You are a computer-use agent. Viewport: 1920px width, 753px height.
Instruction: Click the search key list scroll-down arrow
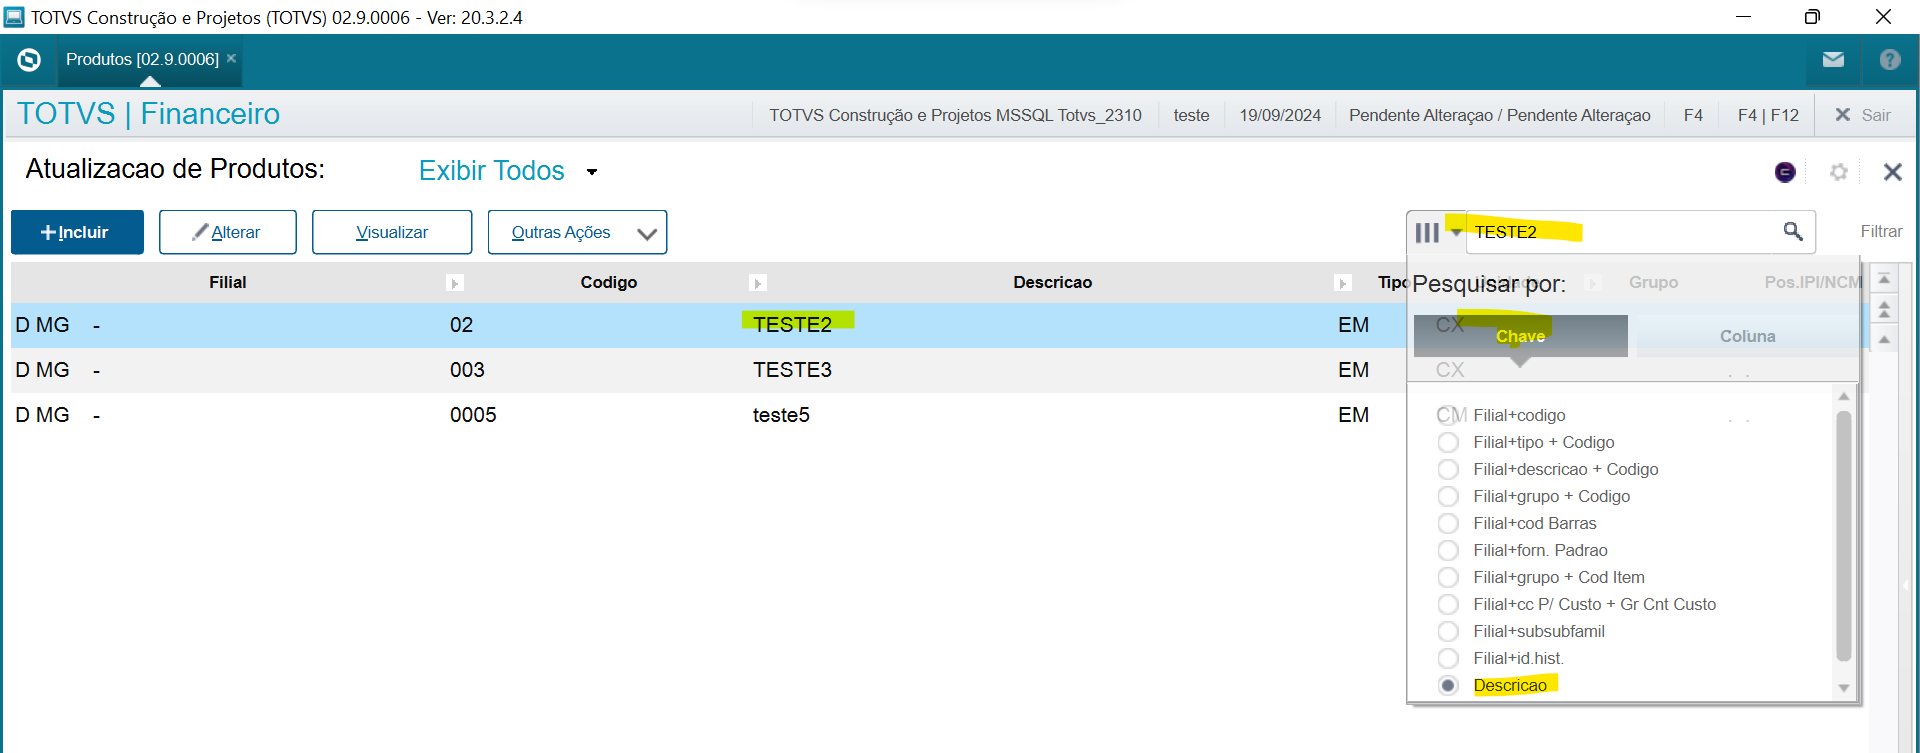[1844, 688]
